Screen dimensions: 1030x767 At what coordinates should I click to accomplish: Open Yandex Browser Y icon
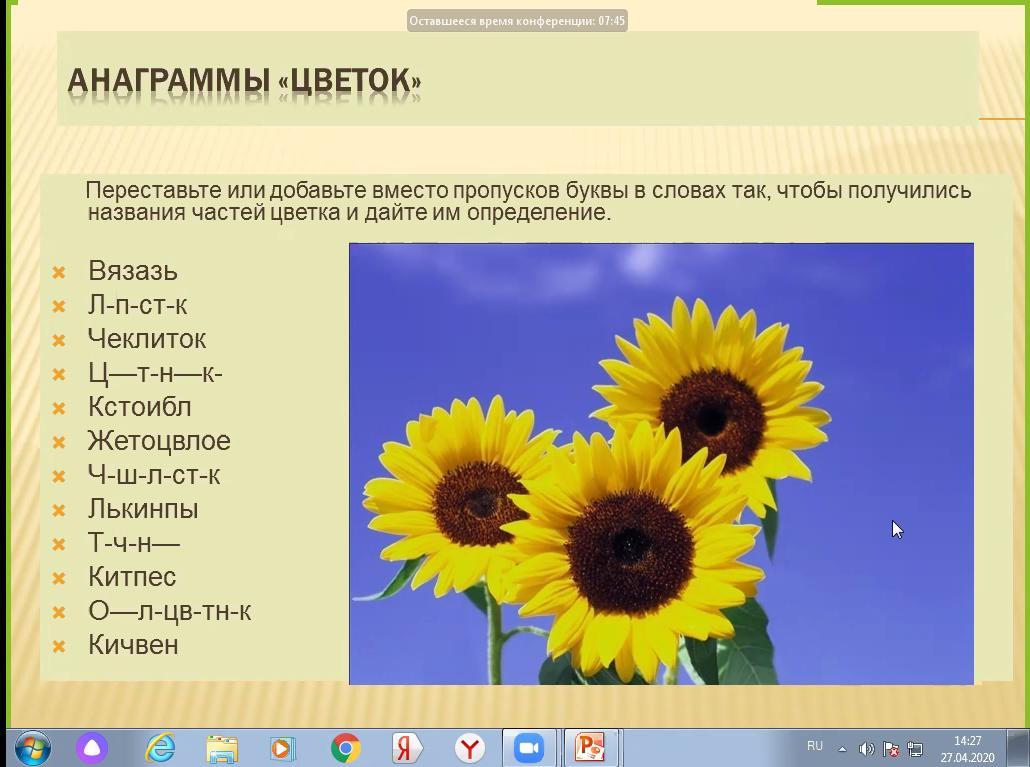470,748
